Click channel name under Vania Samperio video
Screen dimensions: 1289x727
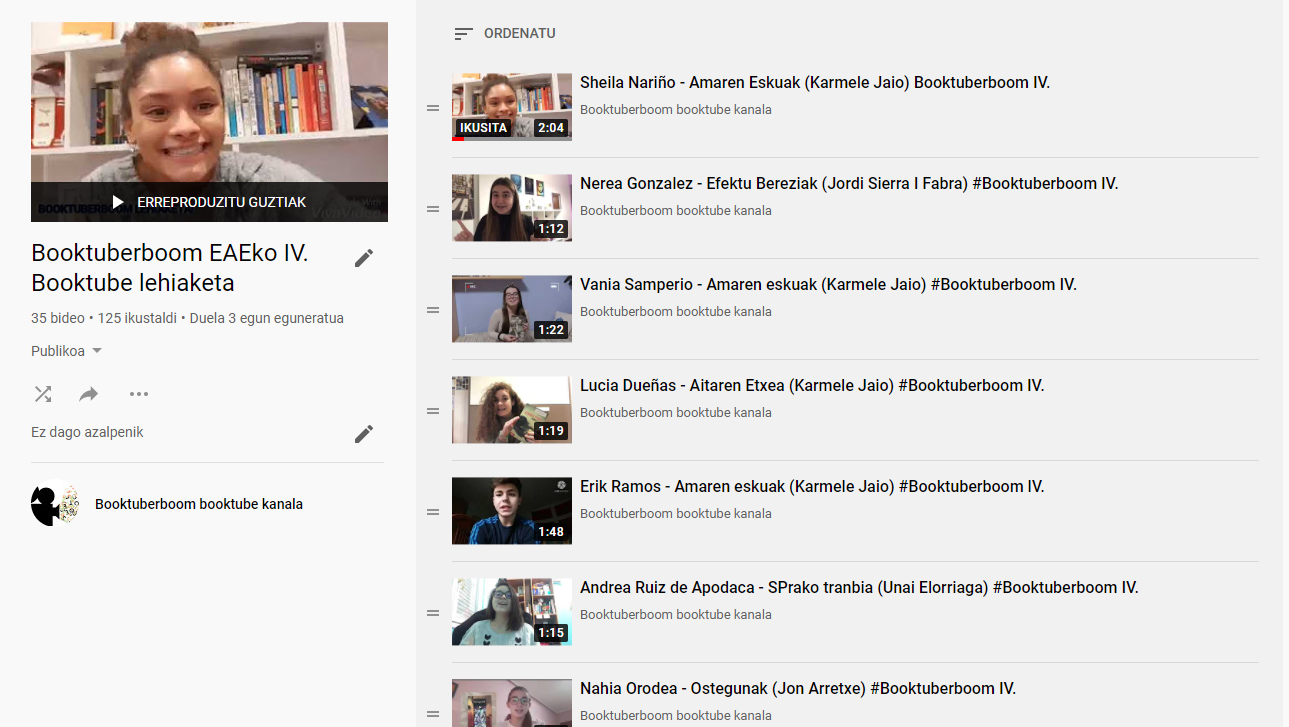pos(676,312)
